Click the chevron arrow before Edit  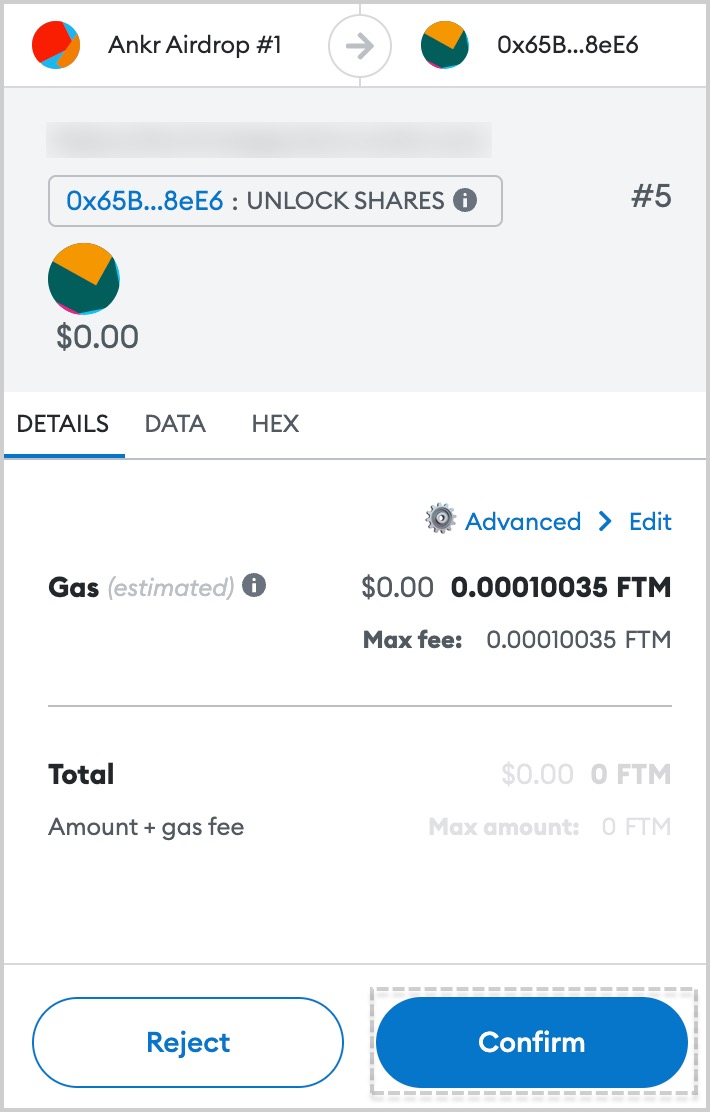coord(604,521)
